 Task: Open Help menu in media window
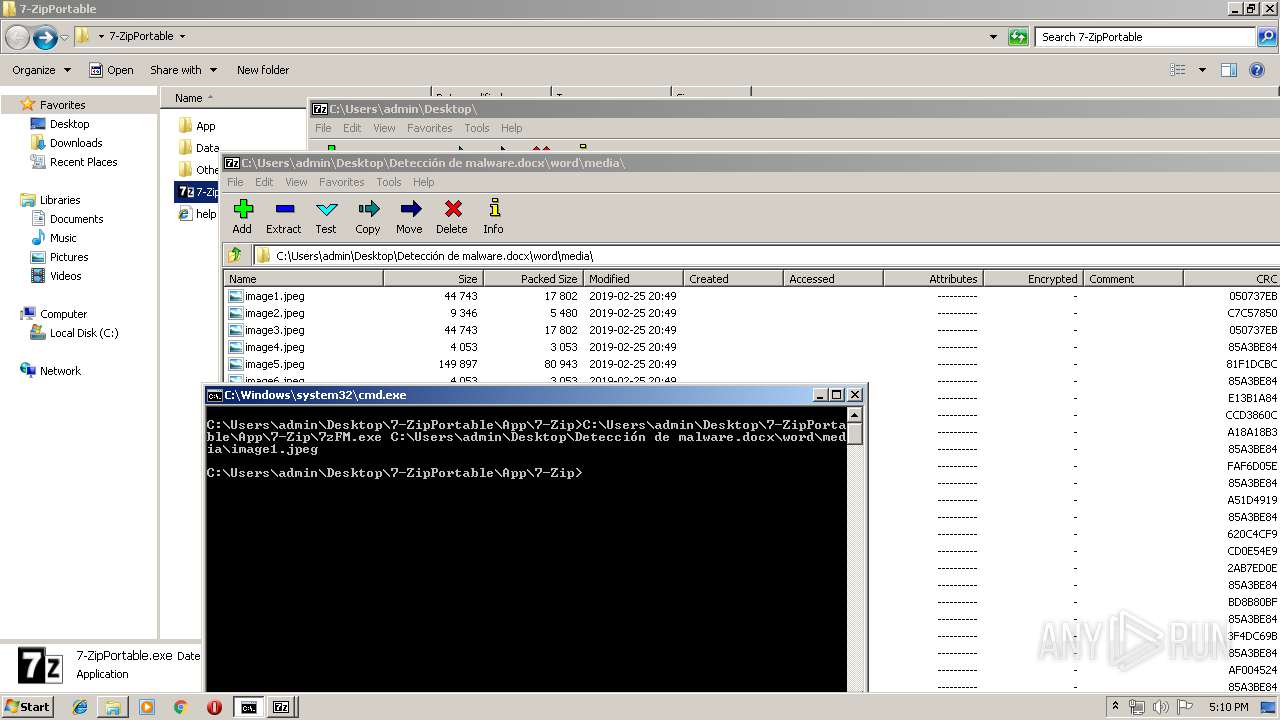(424, 182)
